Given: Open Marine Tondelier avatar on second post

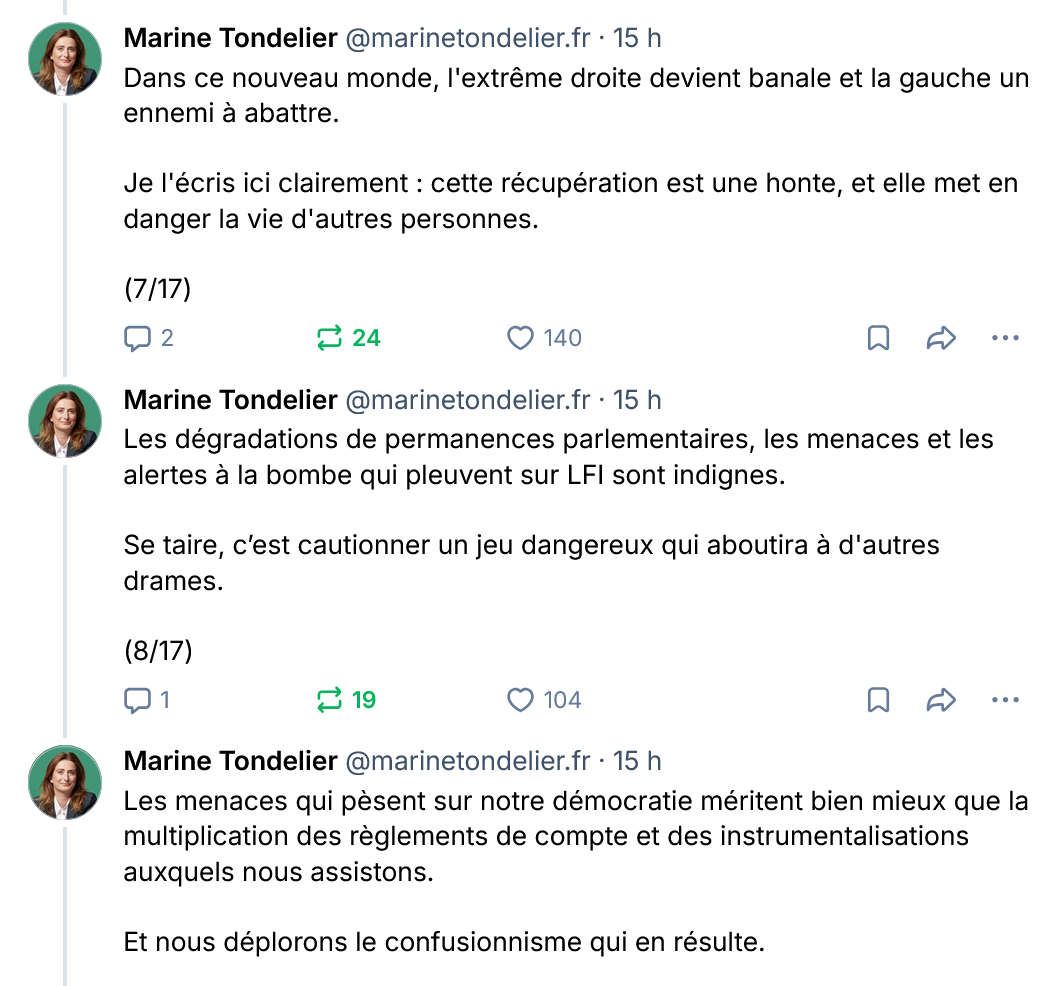Looking at the screenshot, I should point(65,422).
